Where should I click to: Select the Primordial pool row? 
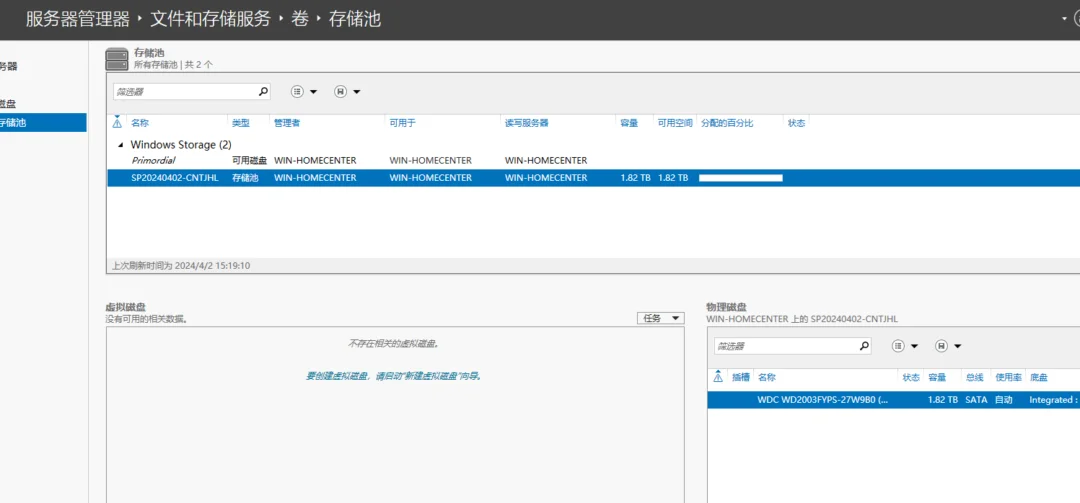coord(592,161)
